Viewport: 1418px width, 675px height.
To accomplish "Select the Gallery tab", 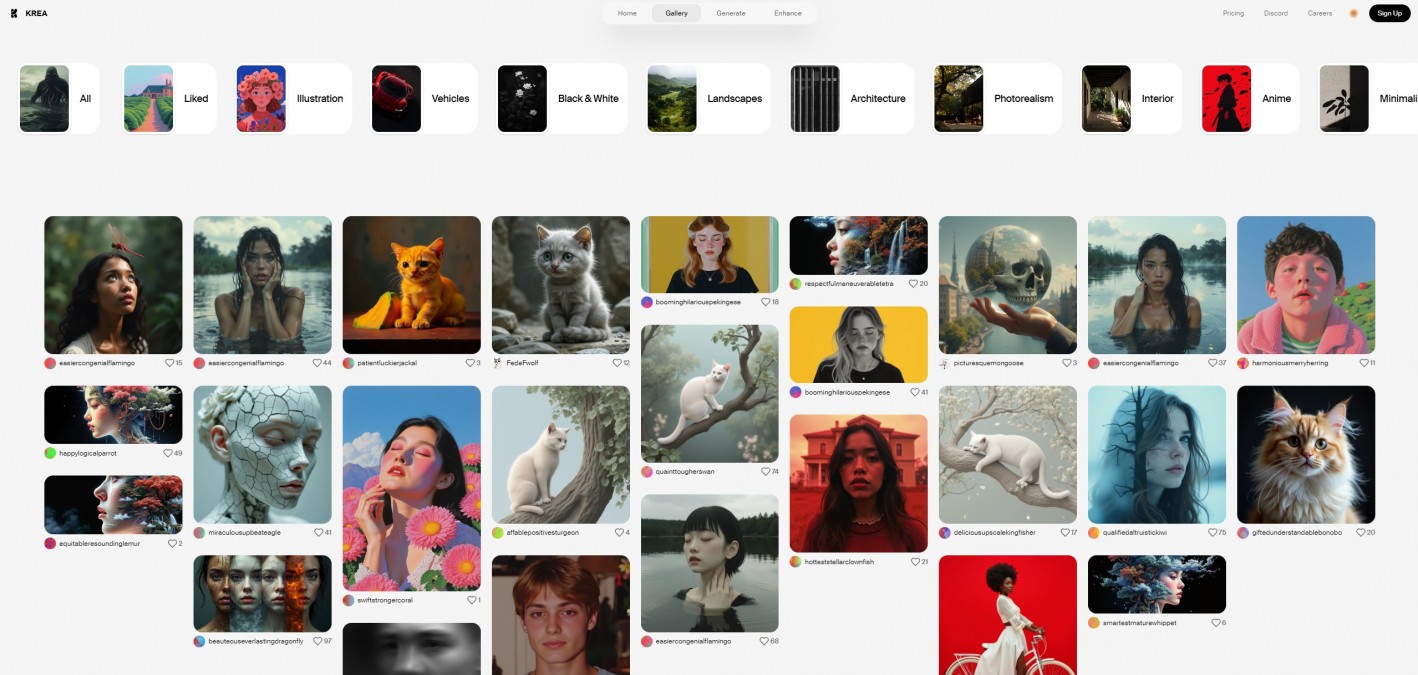I will pyautogui.click(x=677, y=13).
